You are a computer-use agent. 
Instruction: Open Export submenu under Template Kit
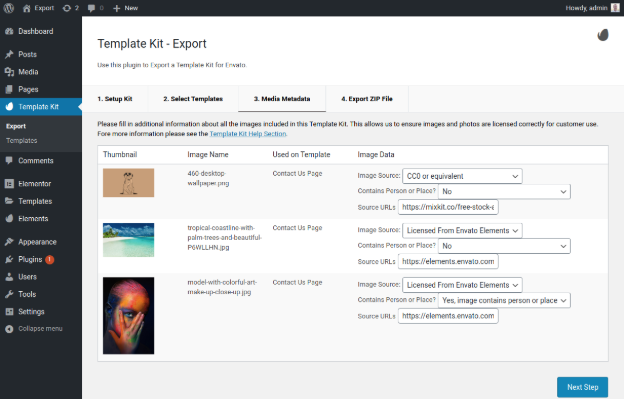(16, 127)
